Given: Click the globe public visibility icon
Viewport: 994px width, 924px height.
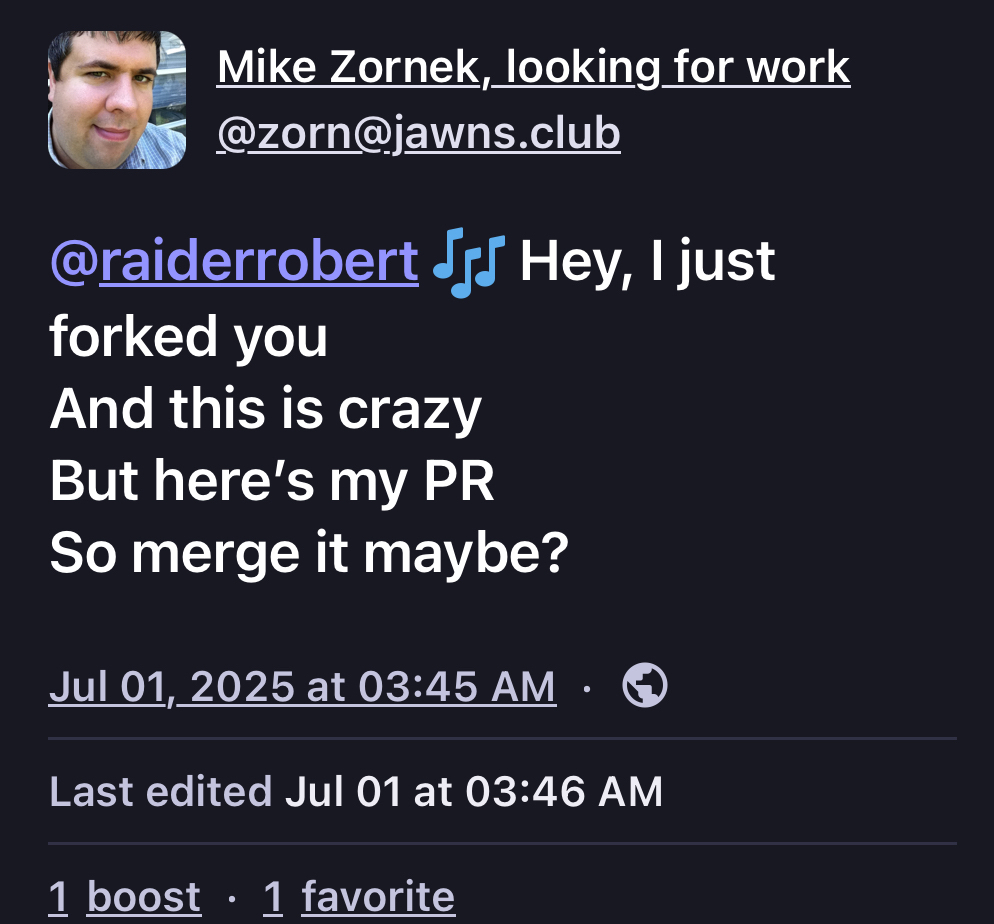Looking at the screenshot, I should [x=645, y=686].
